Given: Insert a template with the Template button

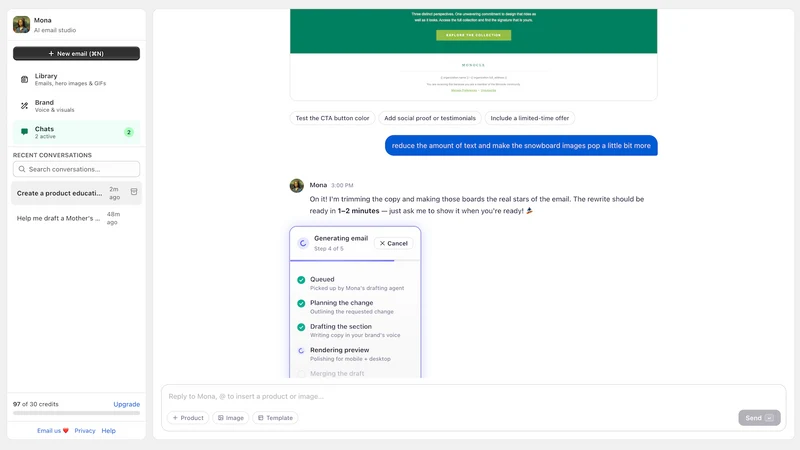Looking at the screenshot, I should tap(276, 418).
